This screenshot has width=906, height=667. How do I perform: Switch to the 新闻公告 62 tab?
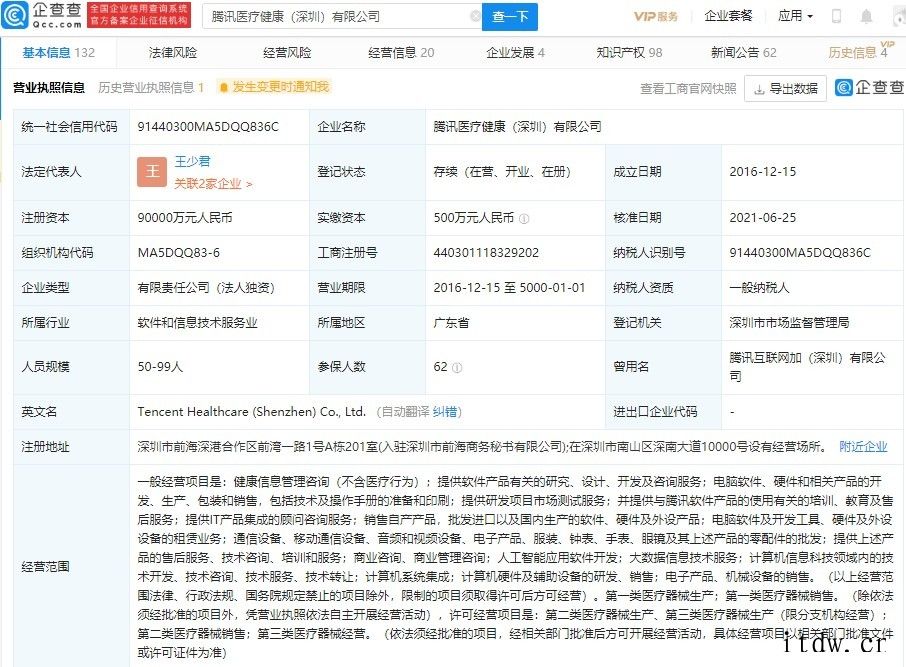tap(744, 53)
